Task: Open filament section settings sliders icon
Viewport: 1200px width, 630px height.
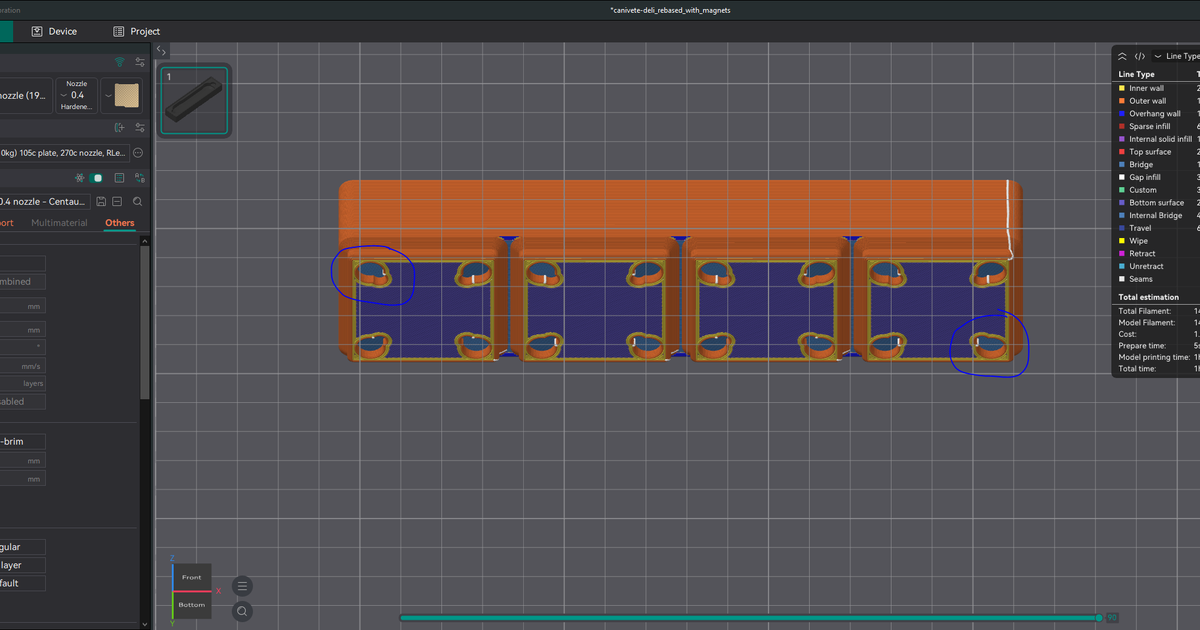Action: [x=140, y=127]
